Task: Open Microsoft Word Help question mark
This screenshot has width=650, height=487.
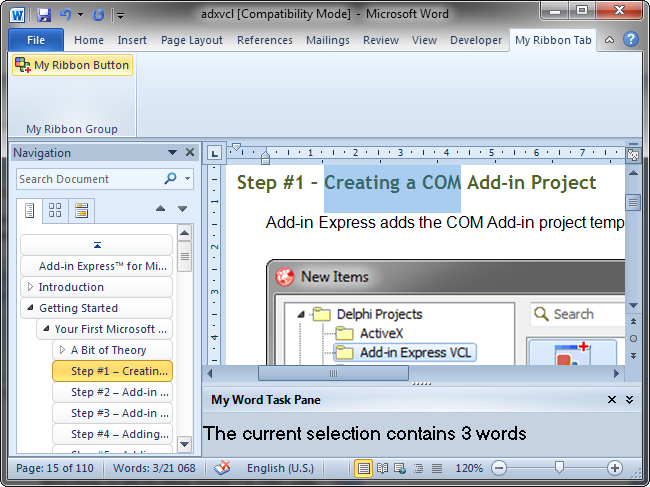Action: click(x=631, y=39)
